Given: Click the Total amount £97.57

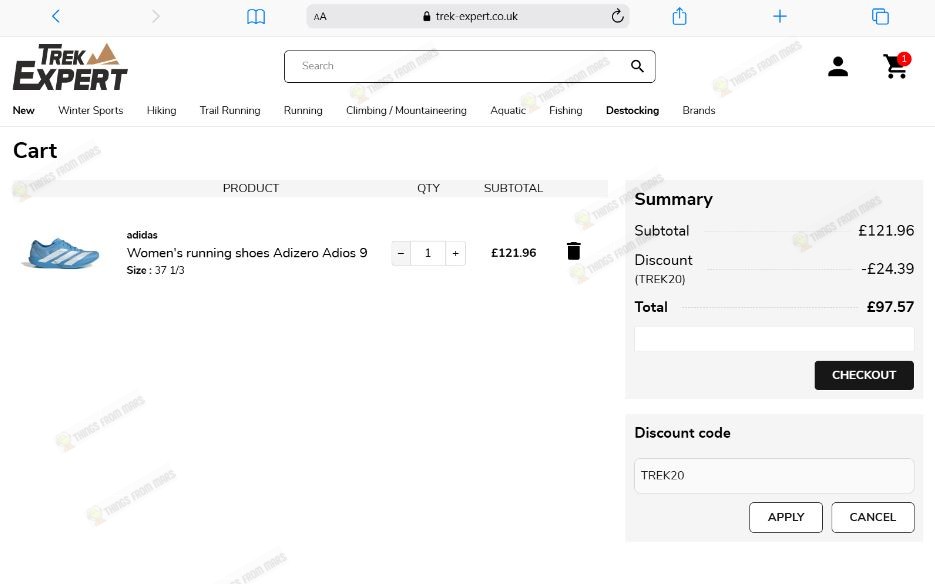Looking at the screenshot, I should 890,307.
